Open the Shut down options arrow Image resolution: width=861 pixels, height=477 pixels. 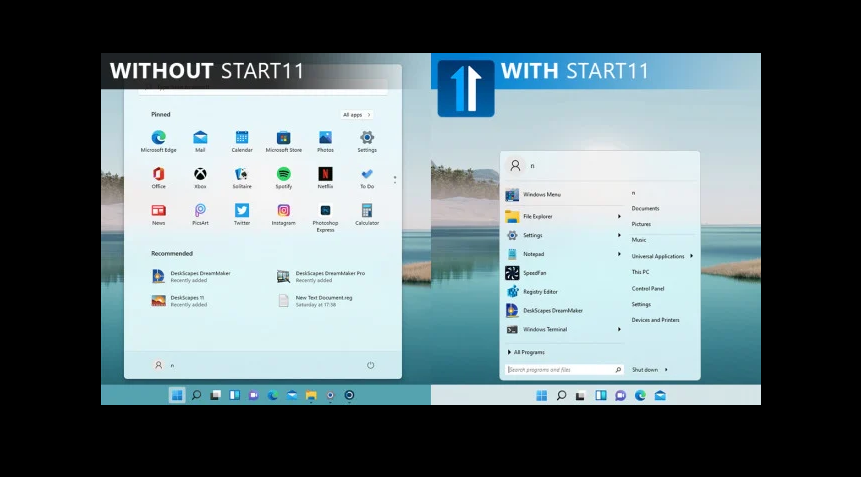[666, 370]
